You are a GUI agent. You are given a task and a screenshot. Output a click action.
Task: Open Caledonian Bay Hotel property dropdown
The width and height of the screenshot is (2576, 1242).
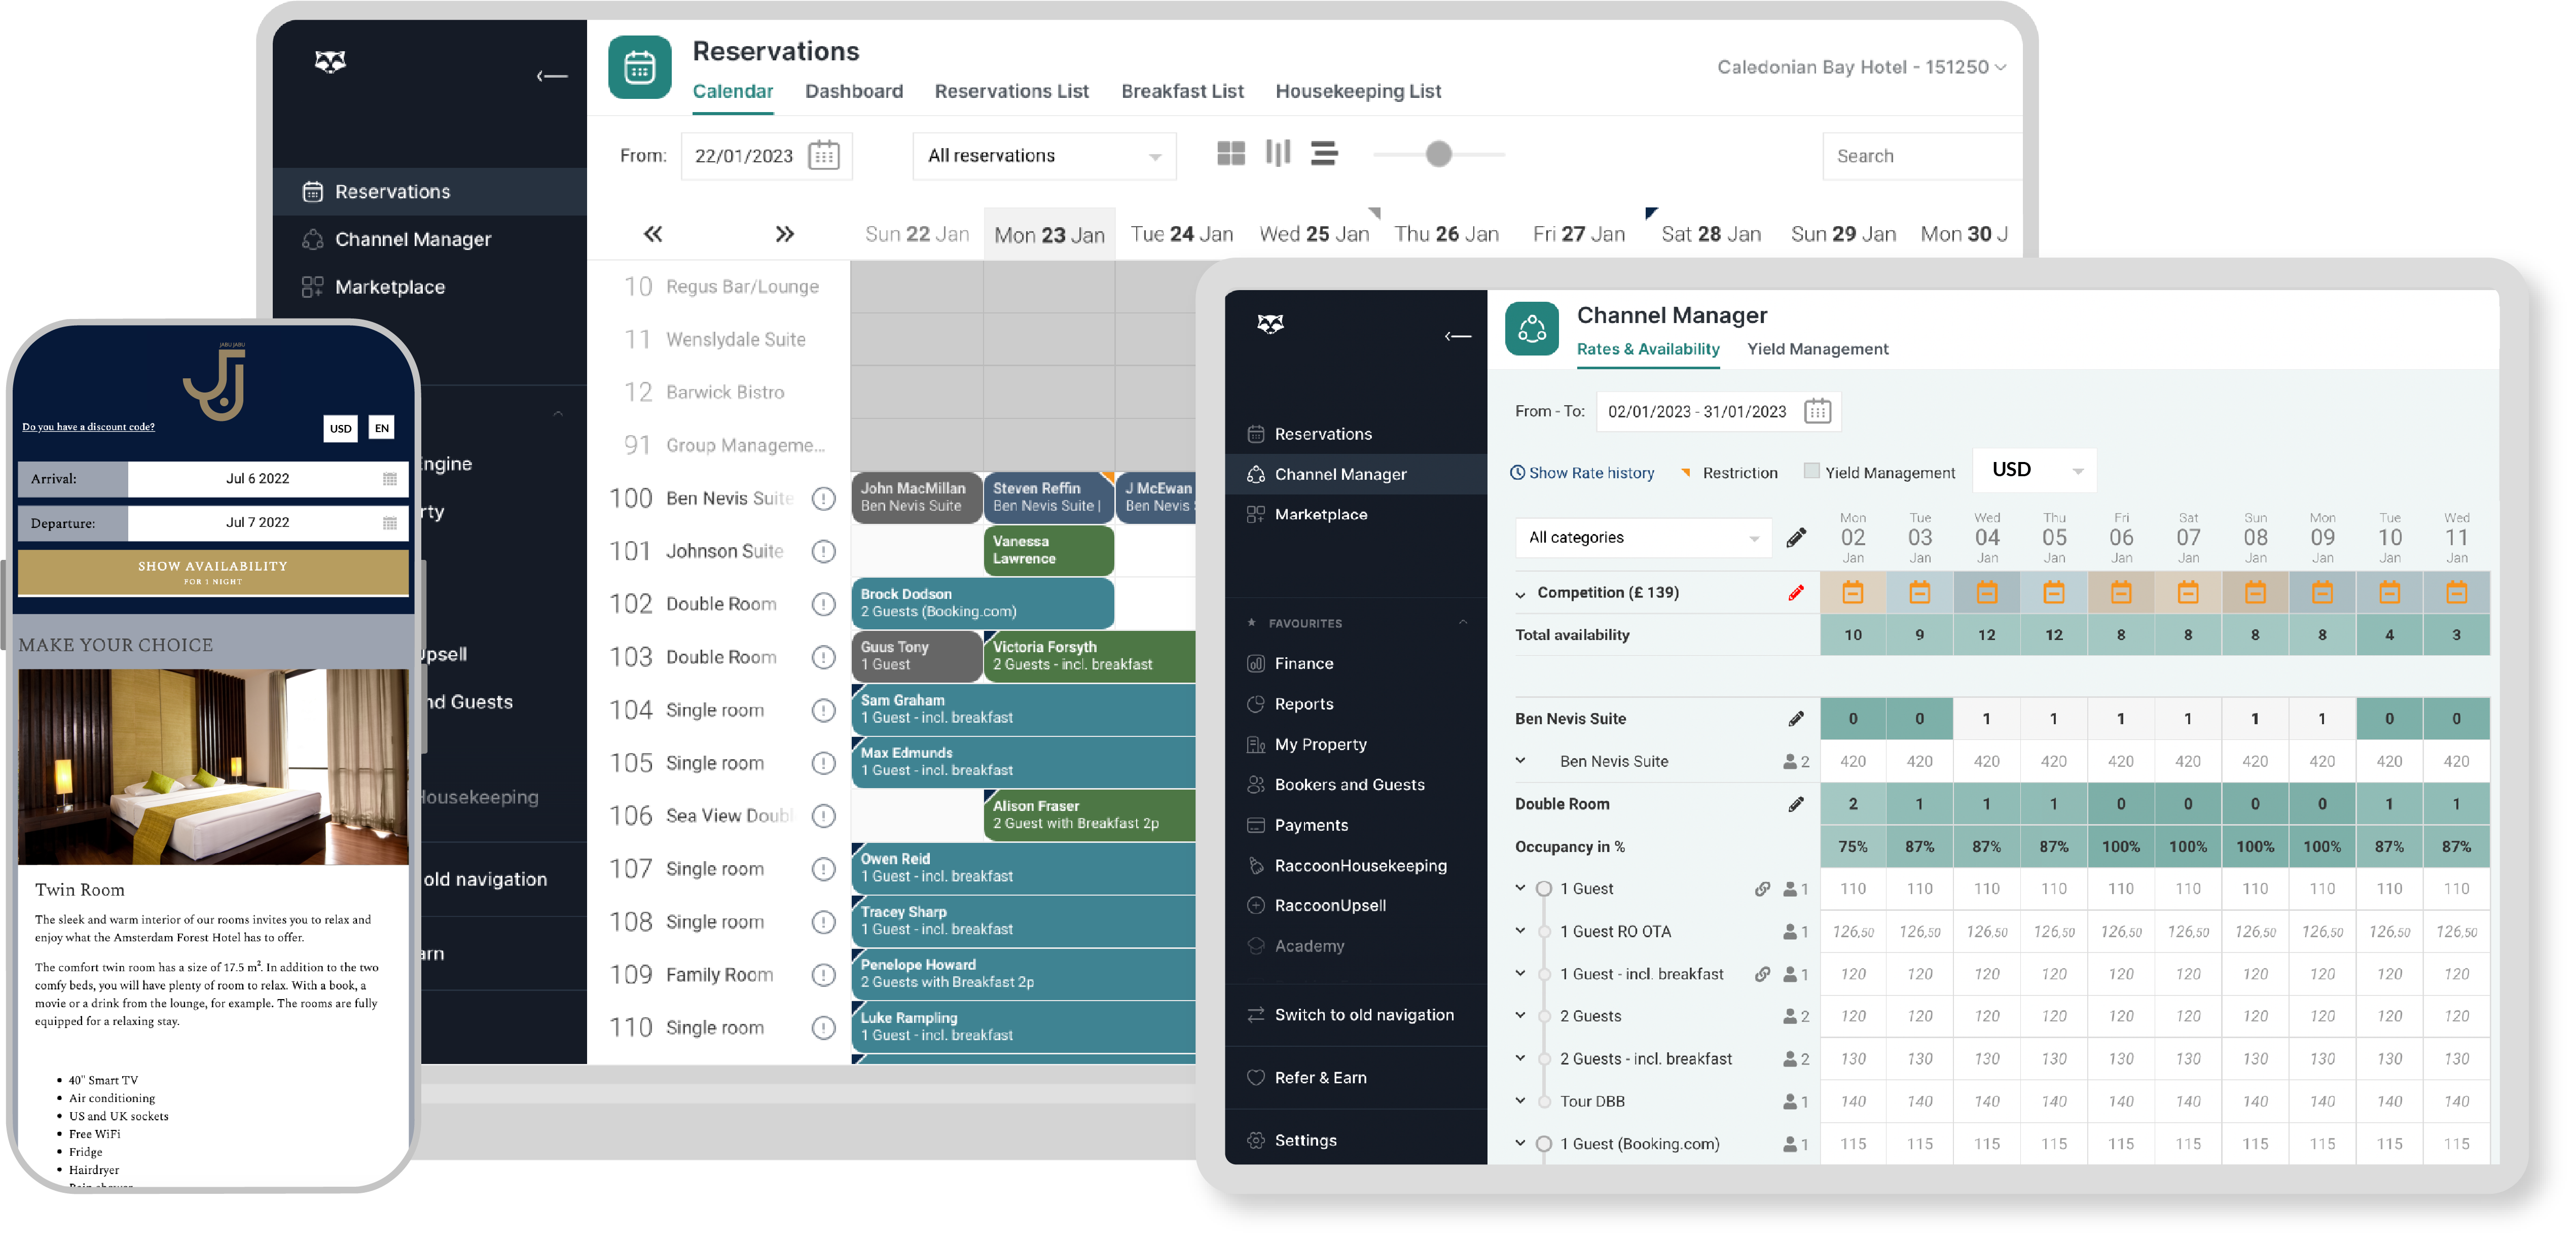[1861, 67]
